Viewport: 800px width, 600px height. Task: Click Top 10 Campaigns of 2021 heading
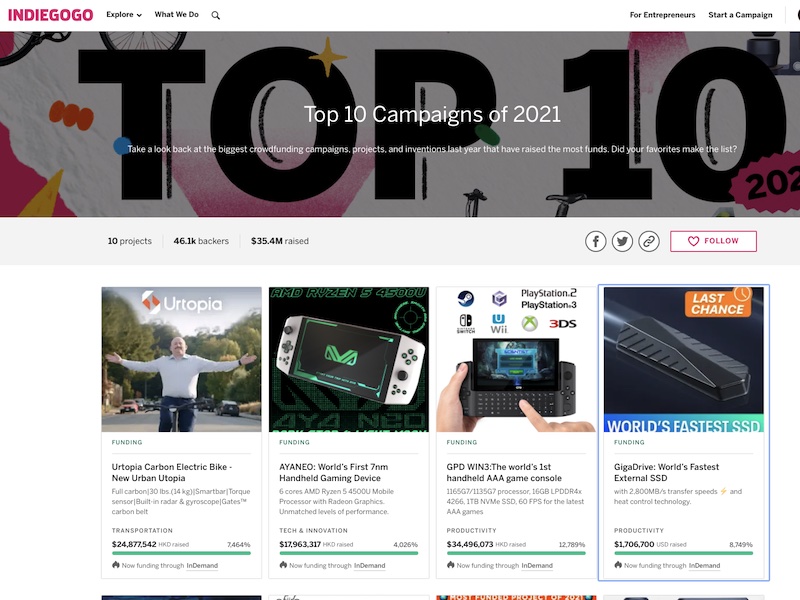[432, 114]
